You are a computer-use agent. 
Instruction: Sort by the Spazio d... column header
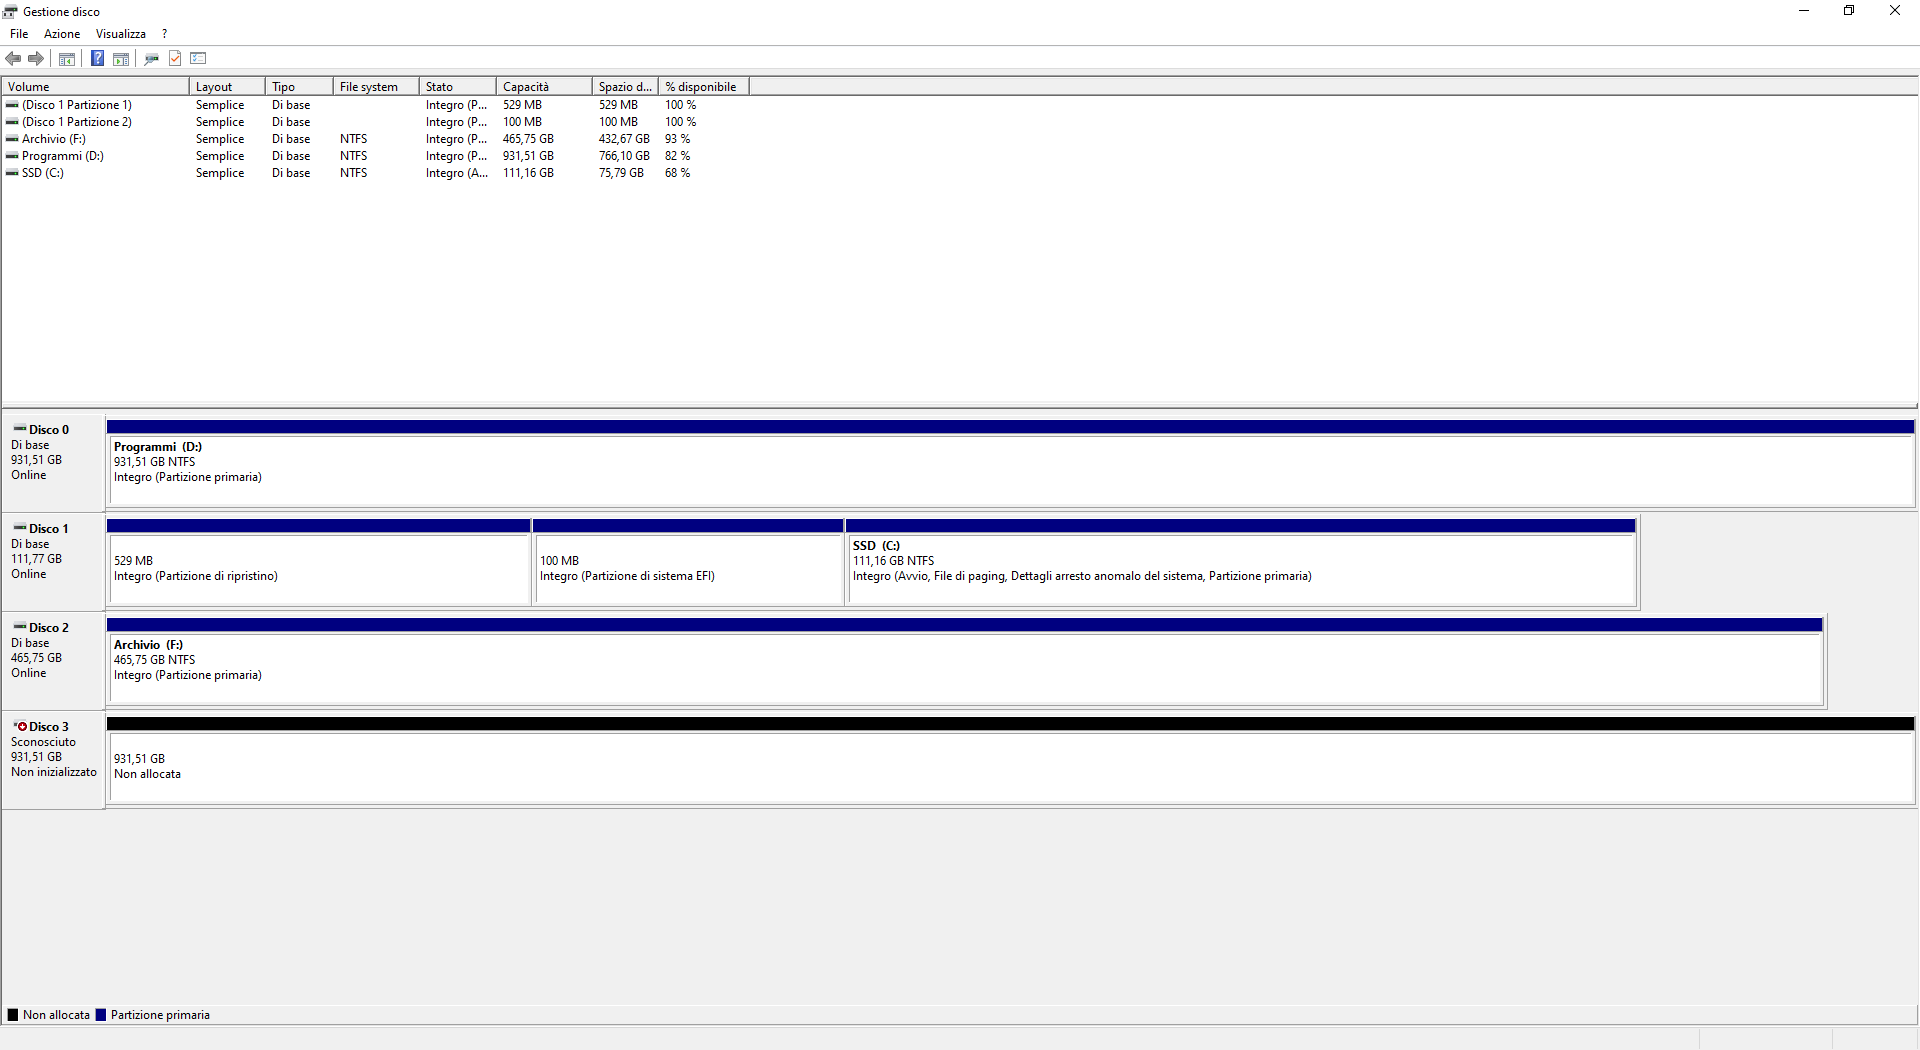(x=625, y=87)
